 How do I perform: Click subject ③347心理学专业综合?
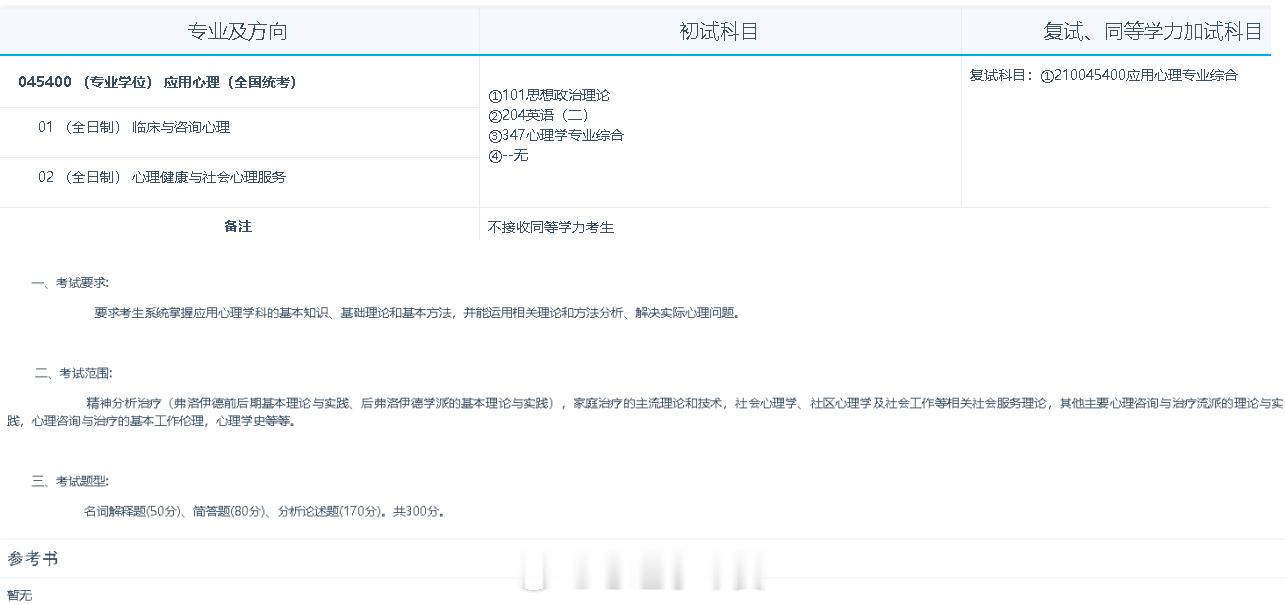[x=556, y=135]
